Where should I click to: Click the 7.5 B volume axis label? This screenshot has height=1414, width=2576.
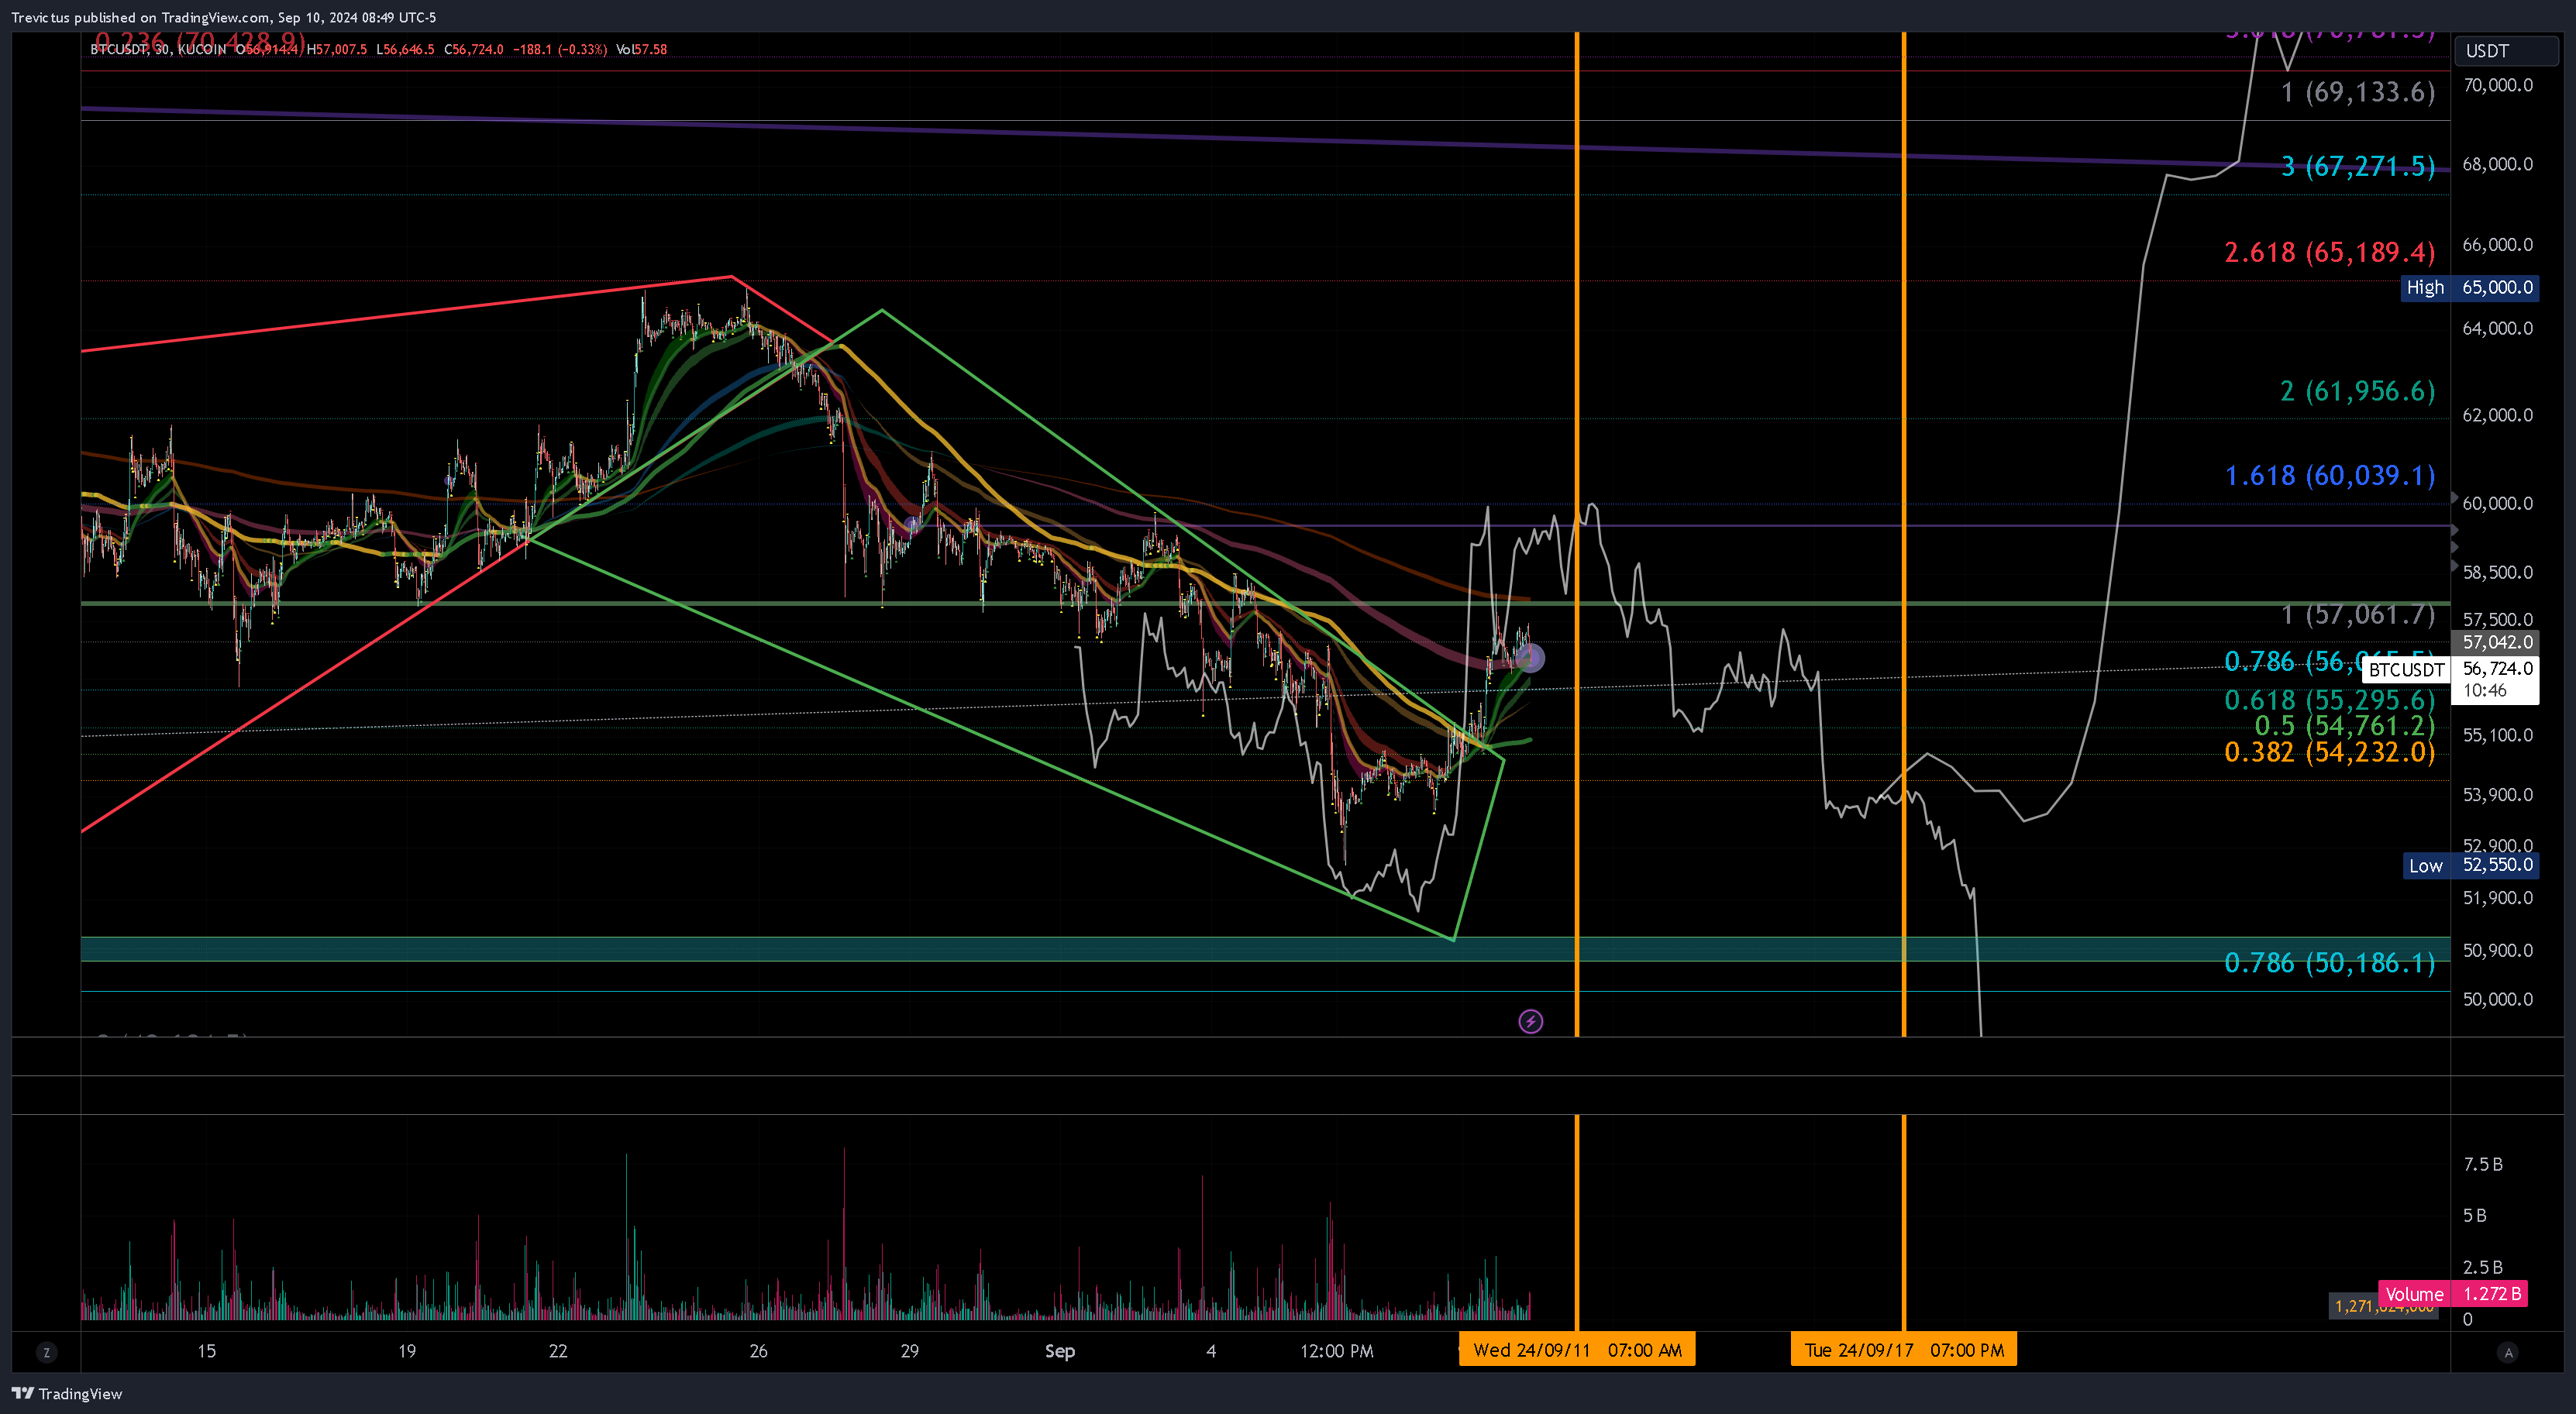point(2482,1165)
